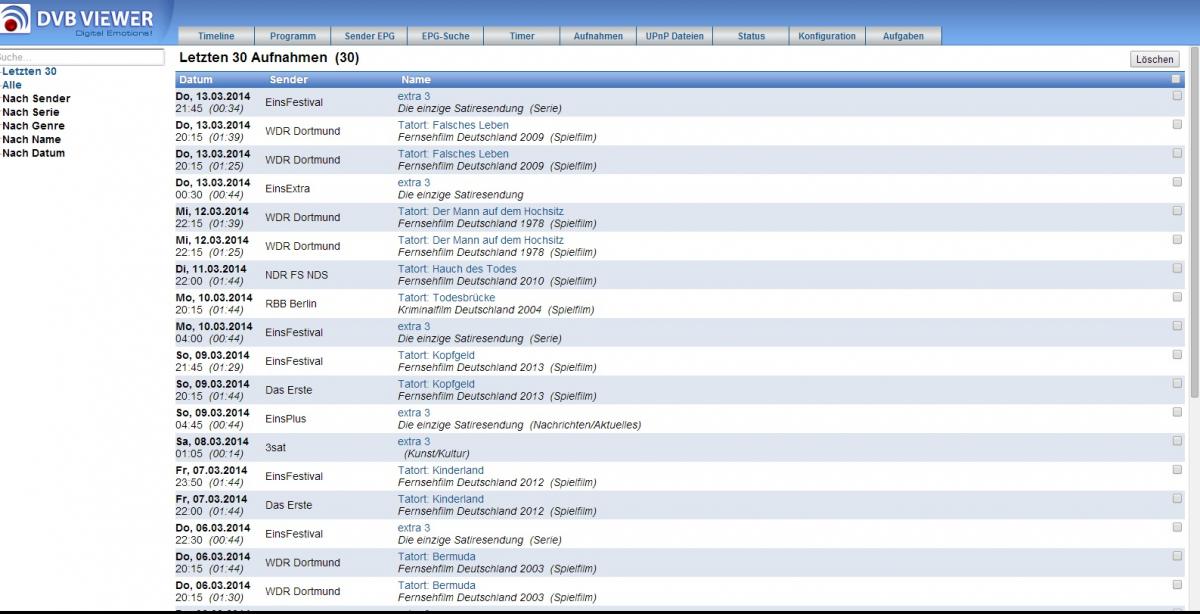Click the NDR FS NDS sender cell
The image size is (1200, 614).
tap(296, 275)
